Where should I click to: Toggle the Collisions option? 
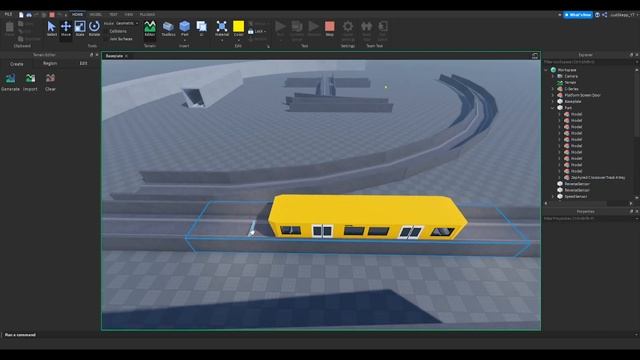pyautogui.click(x=118, y=31)
